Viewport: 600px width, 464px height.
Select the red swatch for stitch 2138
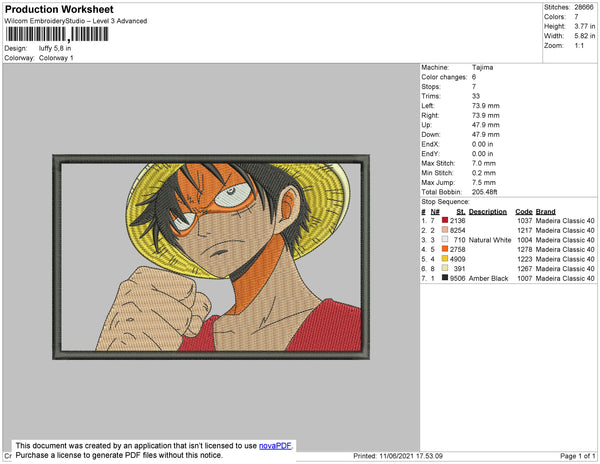pos(445,220)
